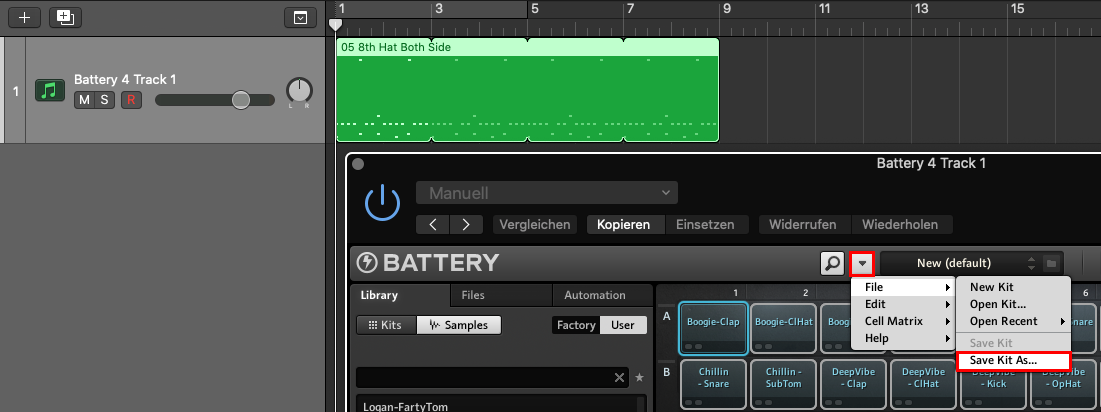Select the Kits browser mode
Screen dimensions: 1101x412
point(386,326)
